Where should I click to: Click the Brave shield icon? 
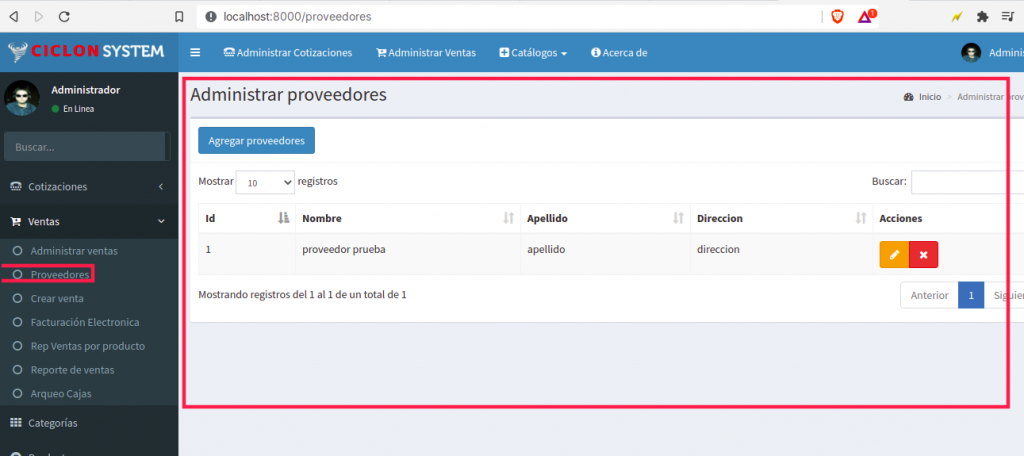click(x=837, y=16)
